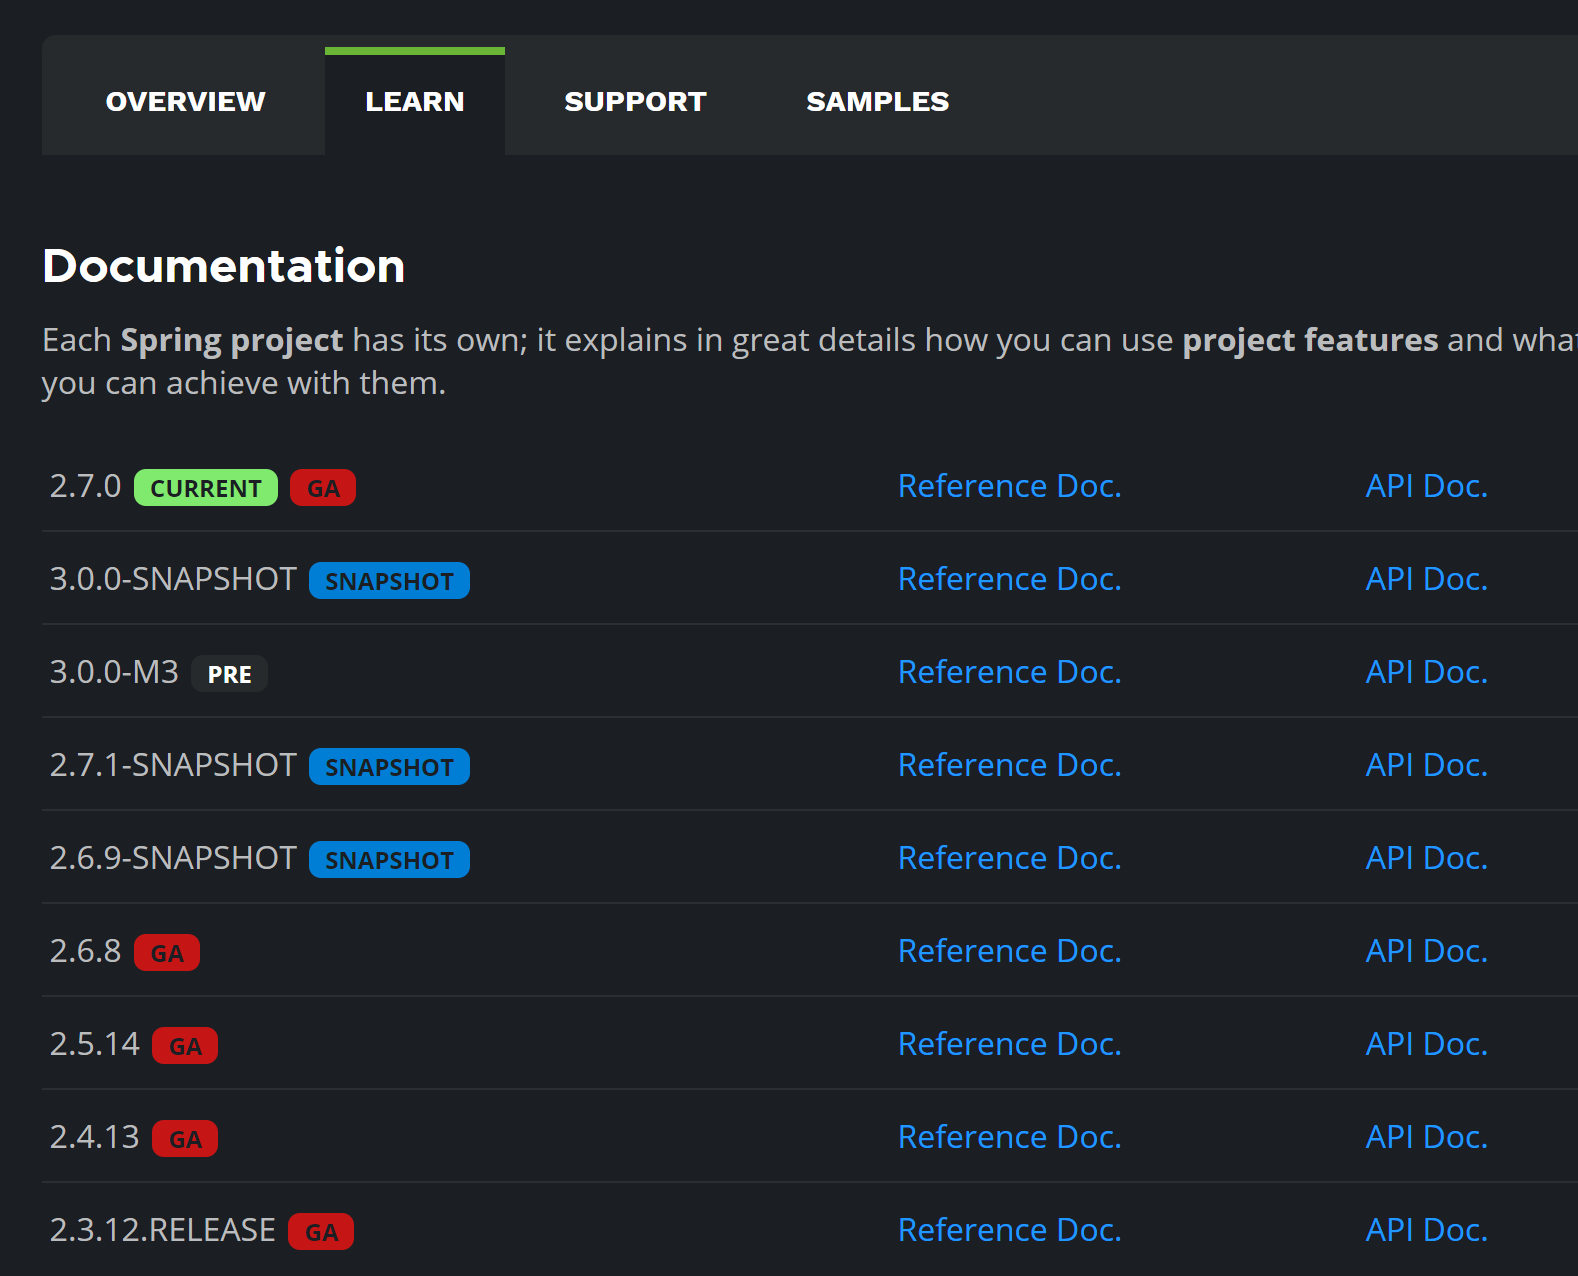Image resolution: width=1578 pixels, height=1276 pixels.
Task: Click the 2.6.9-SNAPSHOT version text
Action: [173, 858]
